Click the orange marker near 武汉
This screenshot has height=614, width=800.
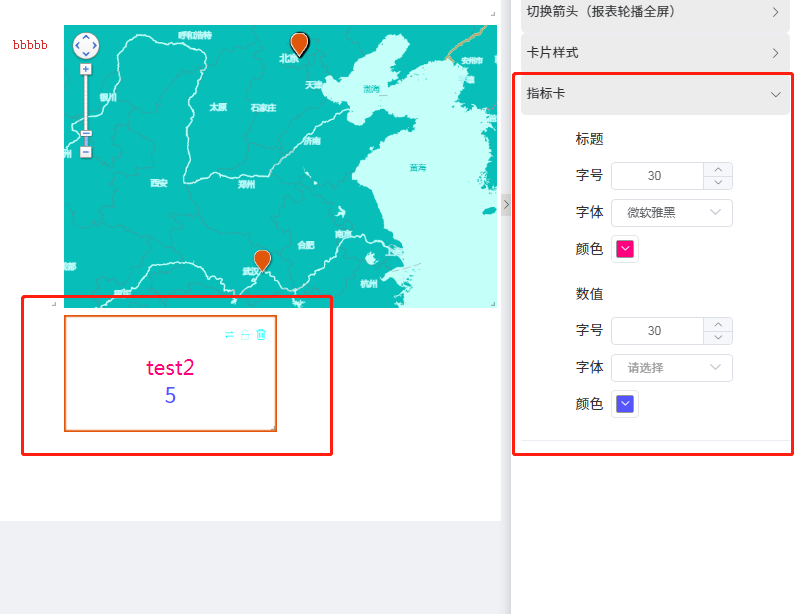pos(262,260)
